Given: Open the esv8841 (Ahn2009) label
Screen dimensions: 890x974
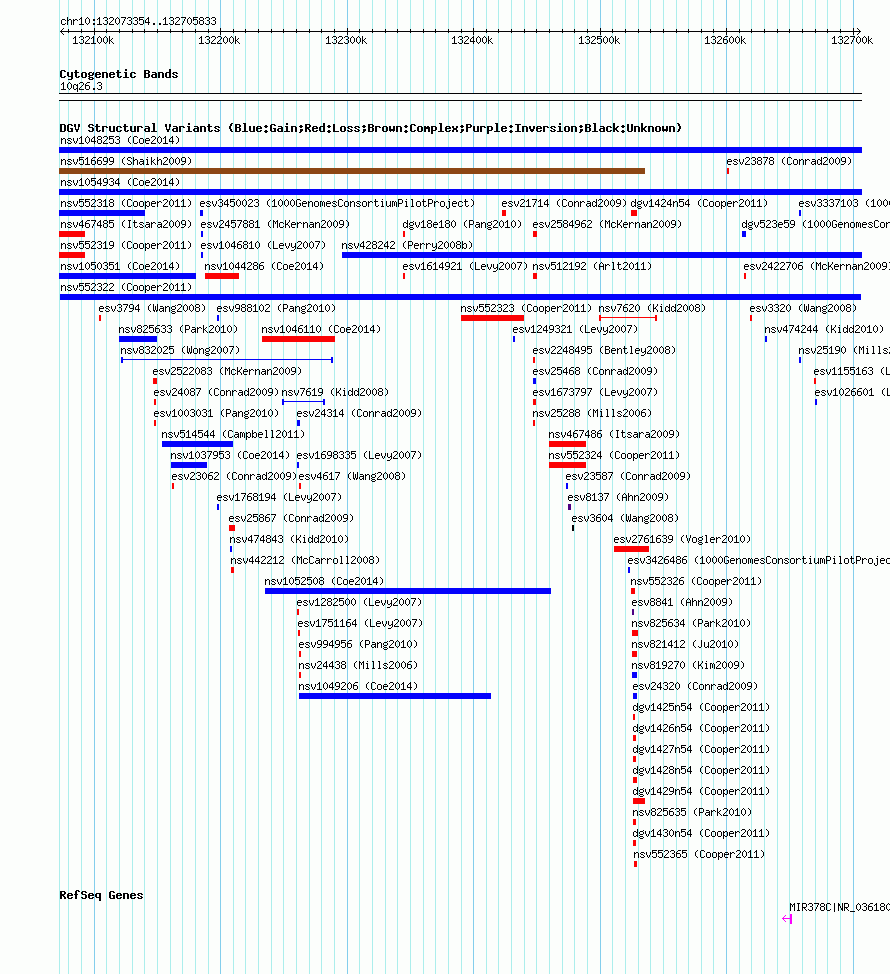Looking at the screenshot, I should (x=682, y=603).
